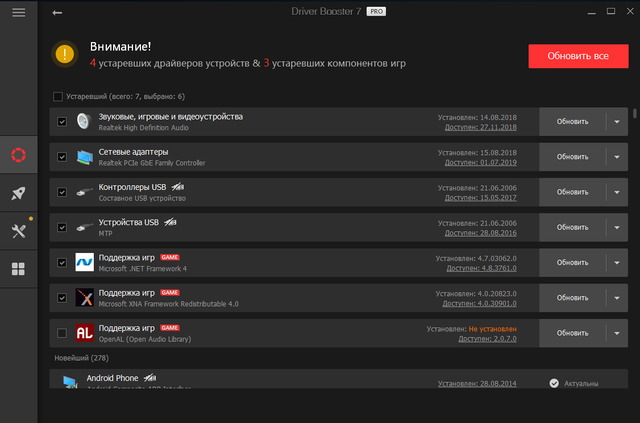Viewport: 640px width, 423px height.
Task: Update the USB composite device driver
Action: coord(573,192)
